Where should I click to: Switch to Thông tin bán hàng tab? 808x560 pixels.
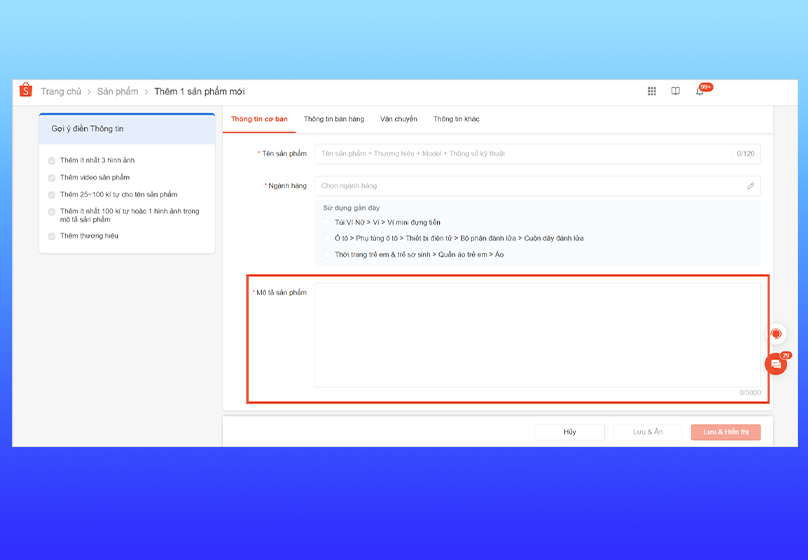coord(334,119)
